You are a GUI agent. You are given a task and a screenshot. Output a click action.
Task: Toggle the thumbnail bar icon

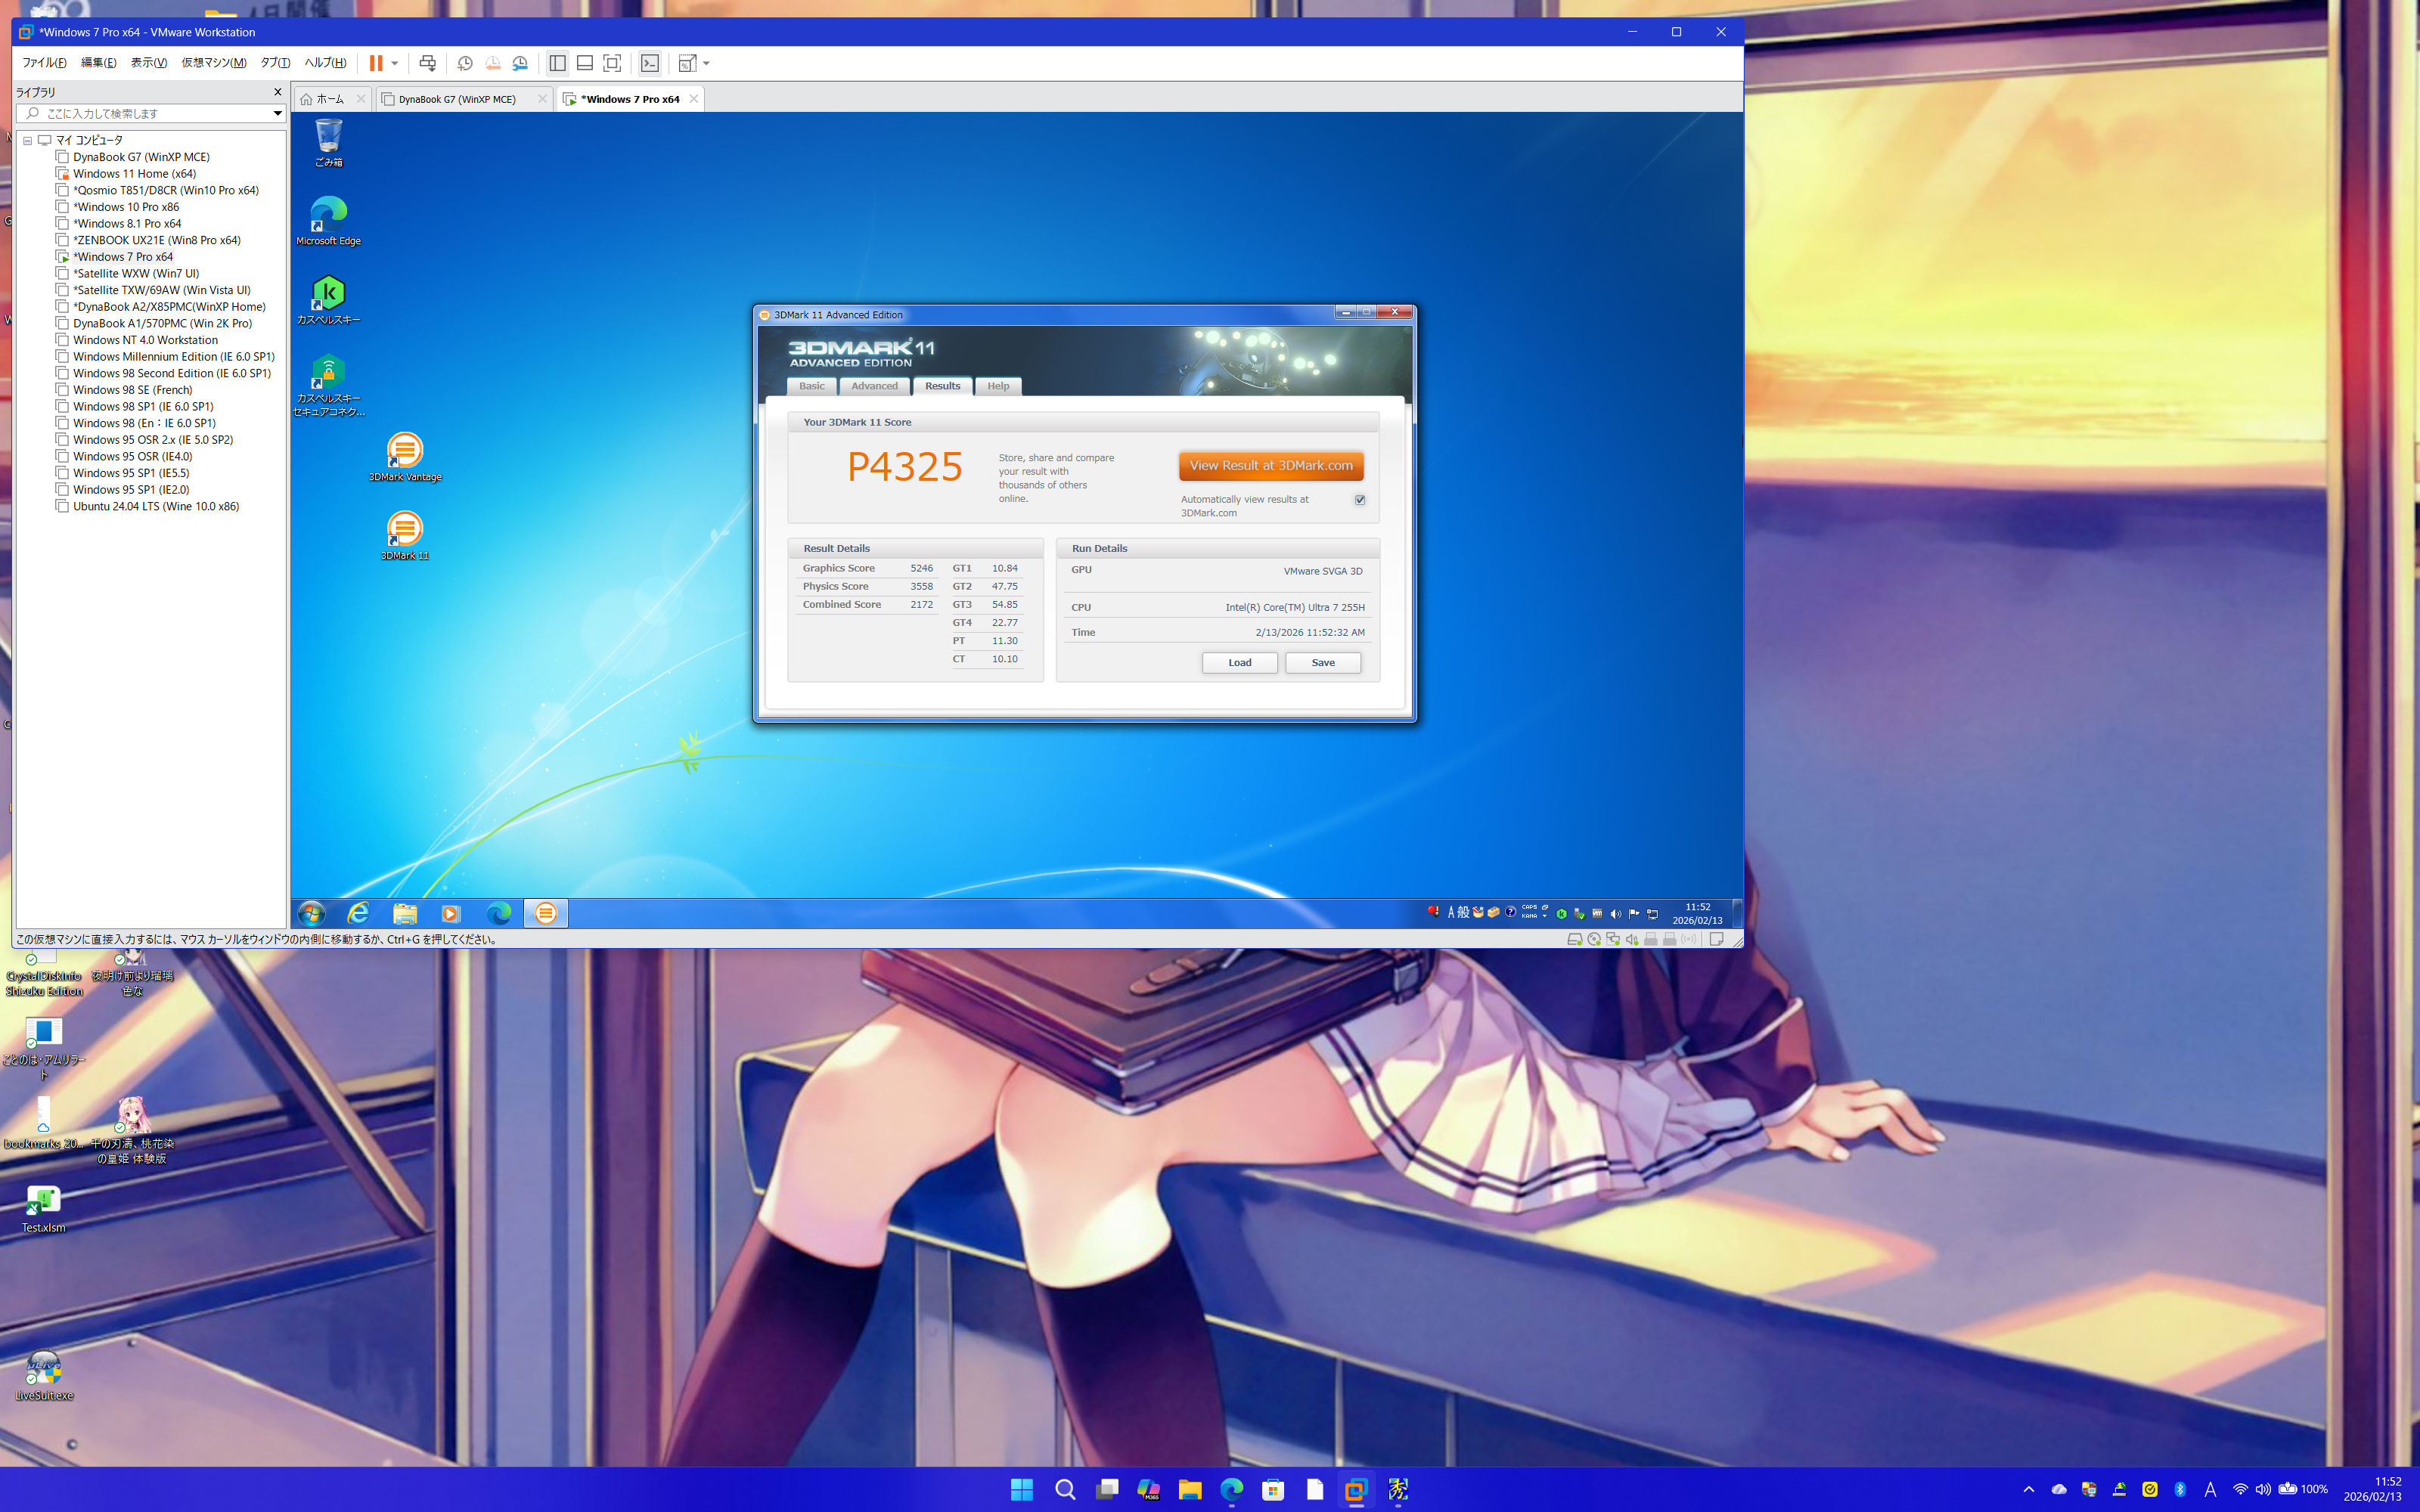coord(585,63)
